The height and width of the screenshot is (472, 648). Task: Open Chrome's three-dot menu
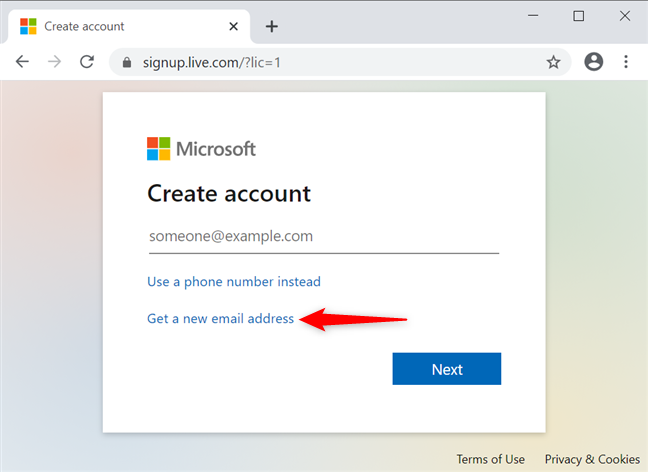[x=626, y=62]
